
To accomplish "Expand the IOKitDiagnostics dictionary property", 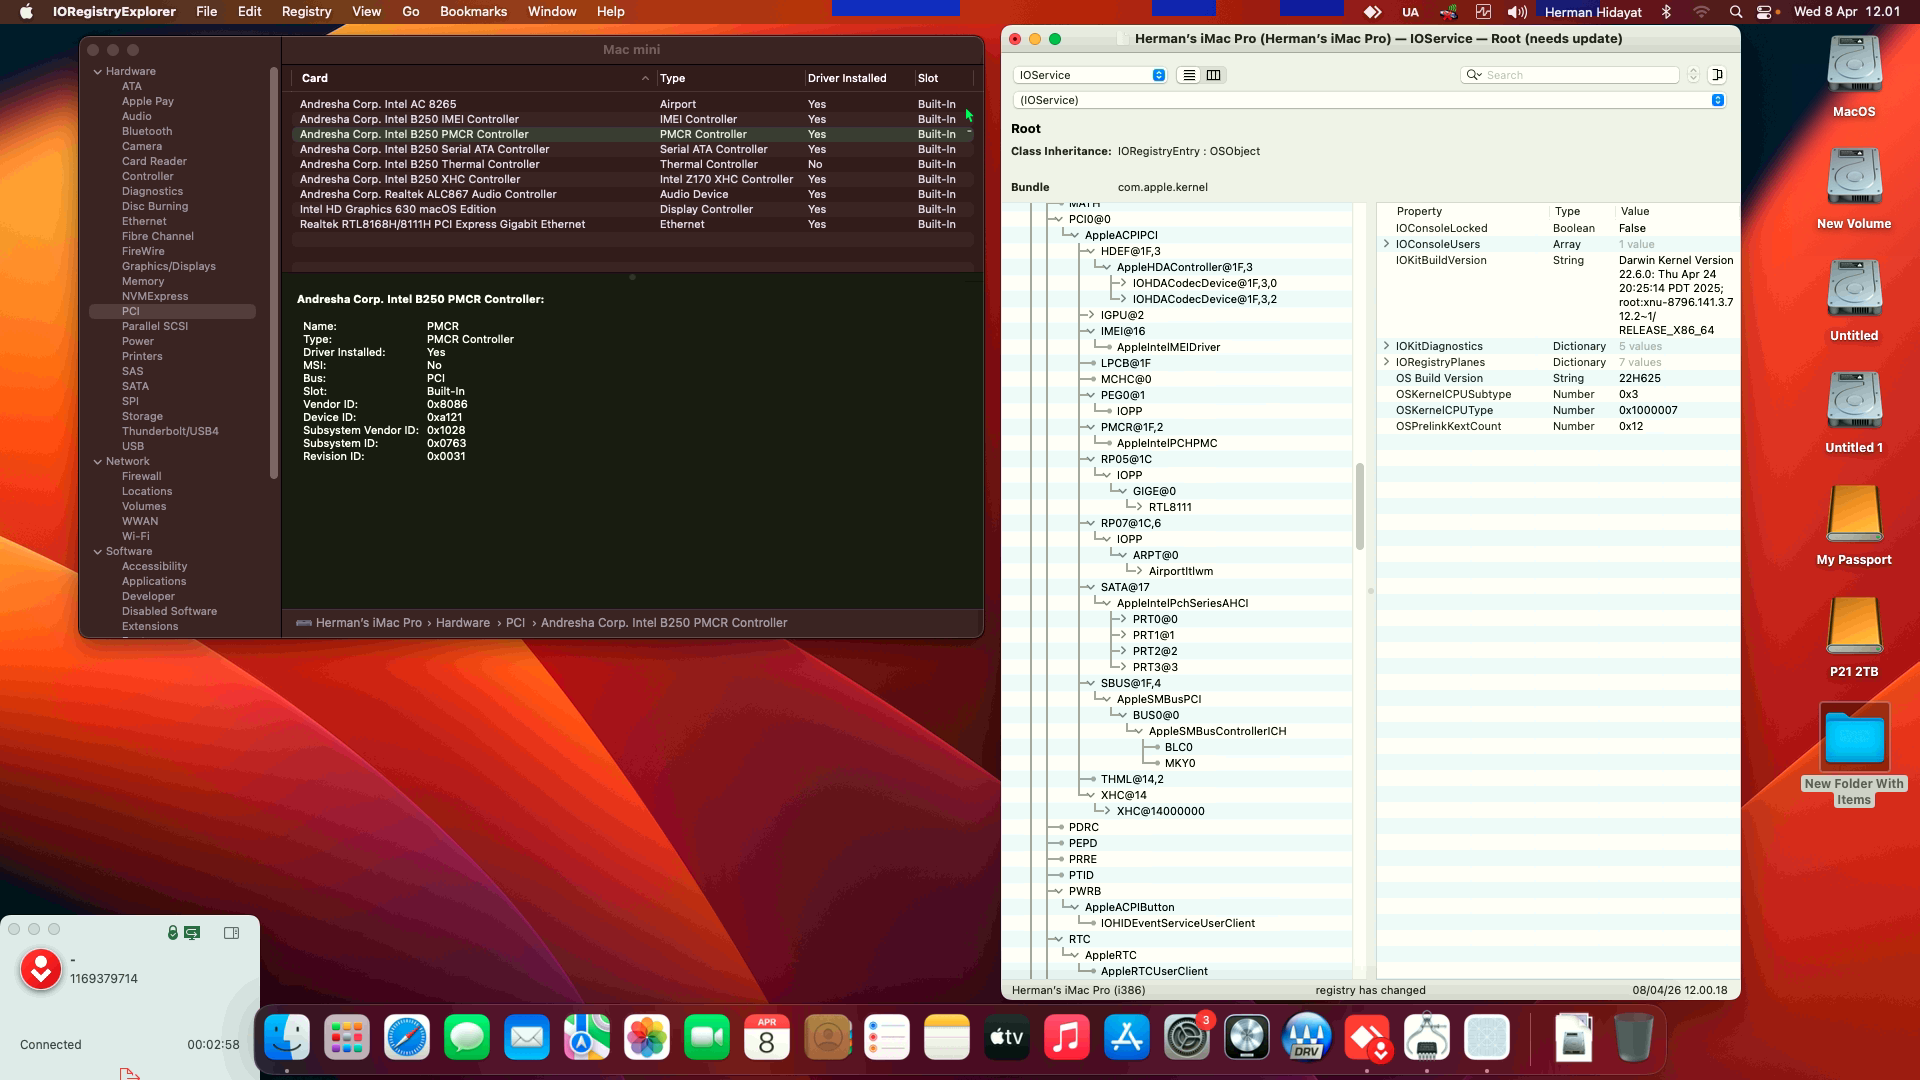I will click(x=1386, y=346).
